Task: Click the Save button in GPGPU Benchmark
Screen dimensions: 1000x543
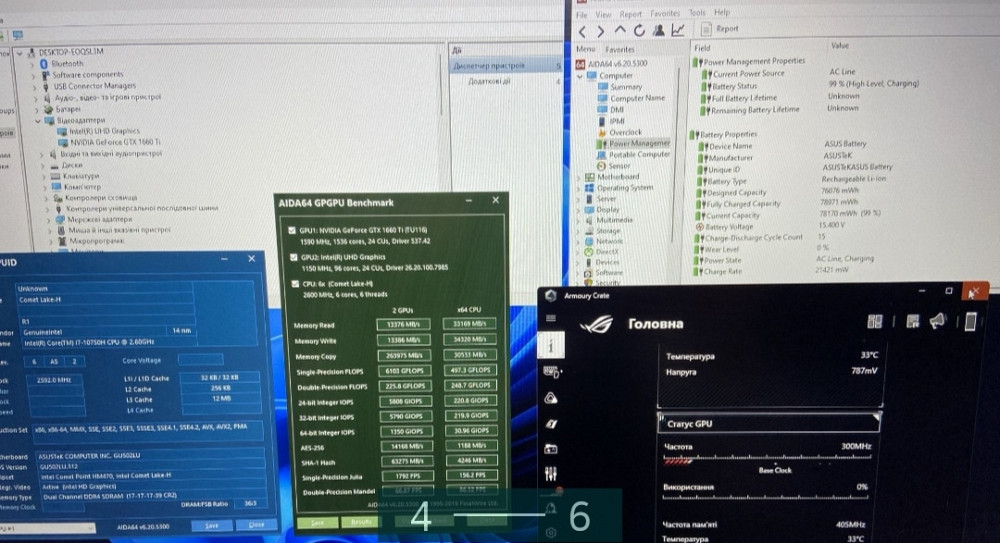Action: 316,521
